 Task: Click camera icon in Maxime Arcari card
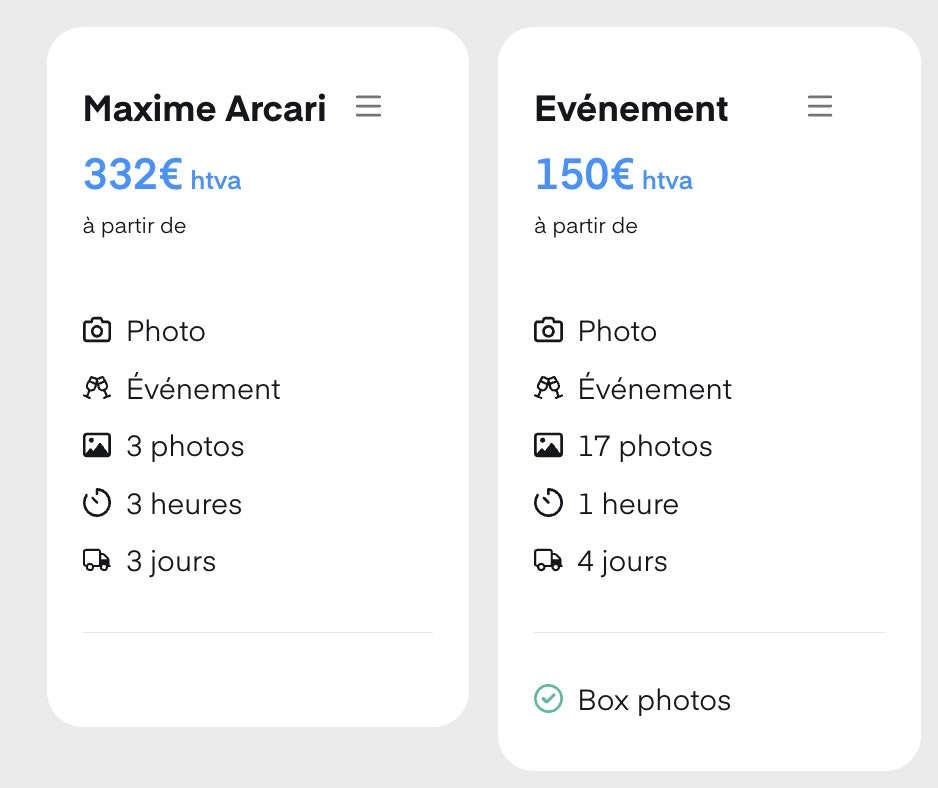click(97, 330)
